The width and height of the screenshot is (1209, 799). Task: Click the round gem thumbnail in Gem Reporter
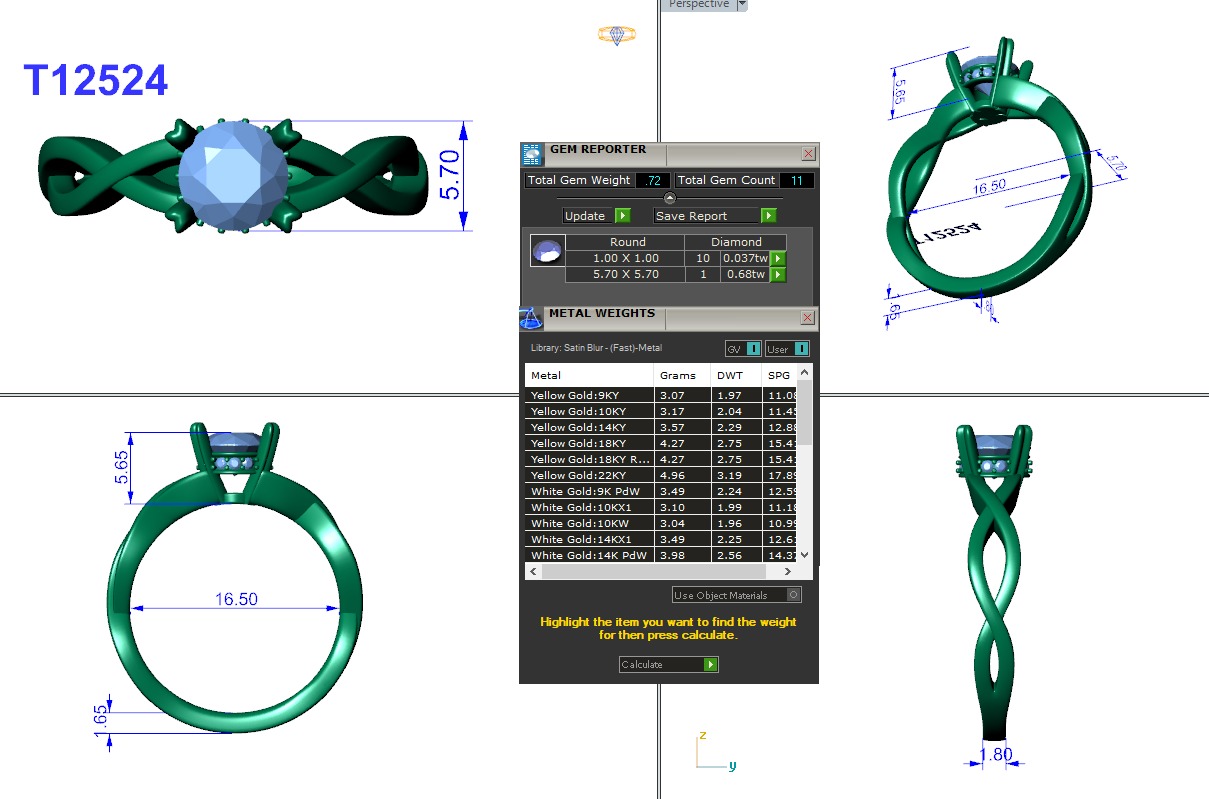pyautogui.click(x=547, y=251)
